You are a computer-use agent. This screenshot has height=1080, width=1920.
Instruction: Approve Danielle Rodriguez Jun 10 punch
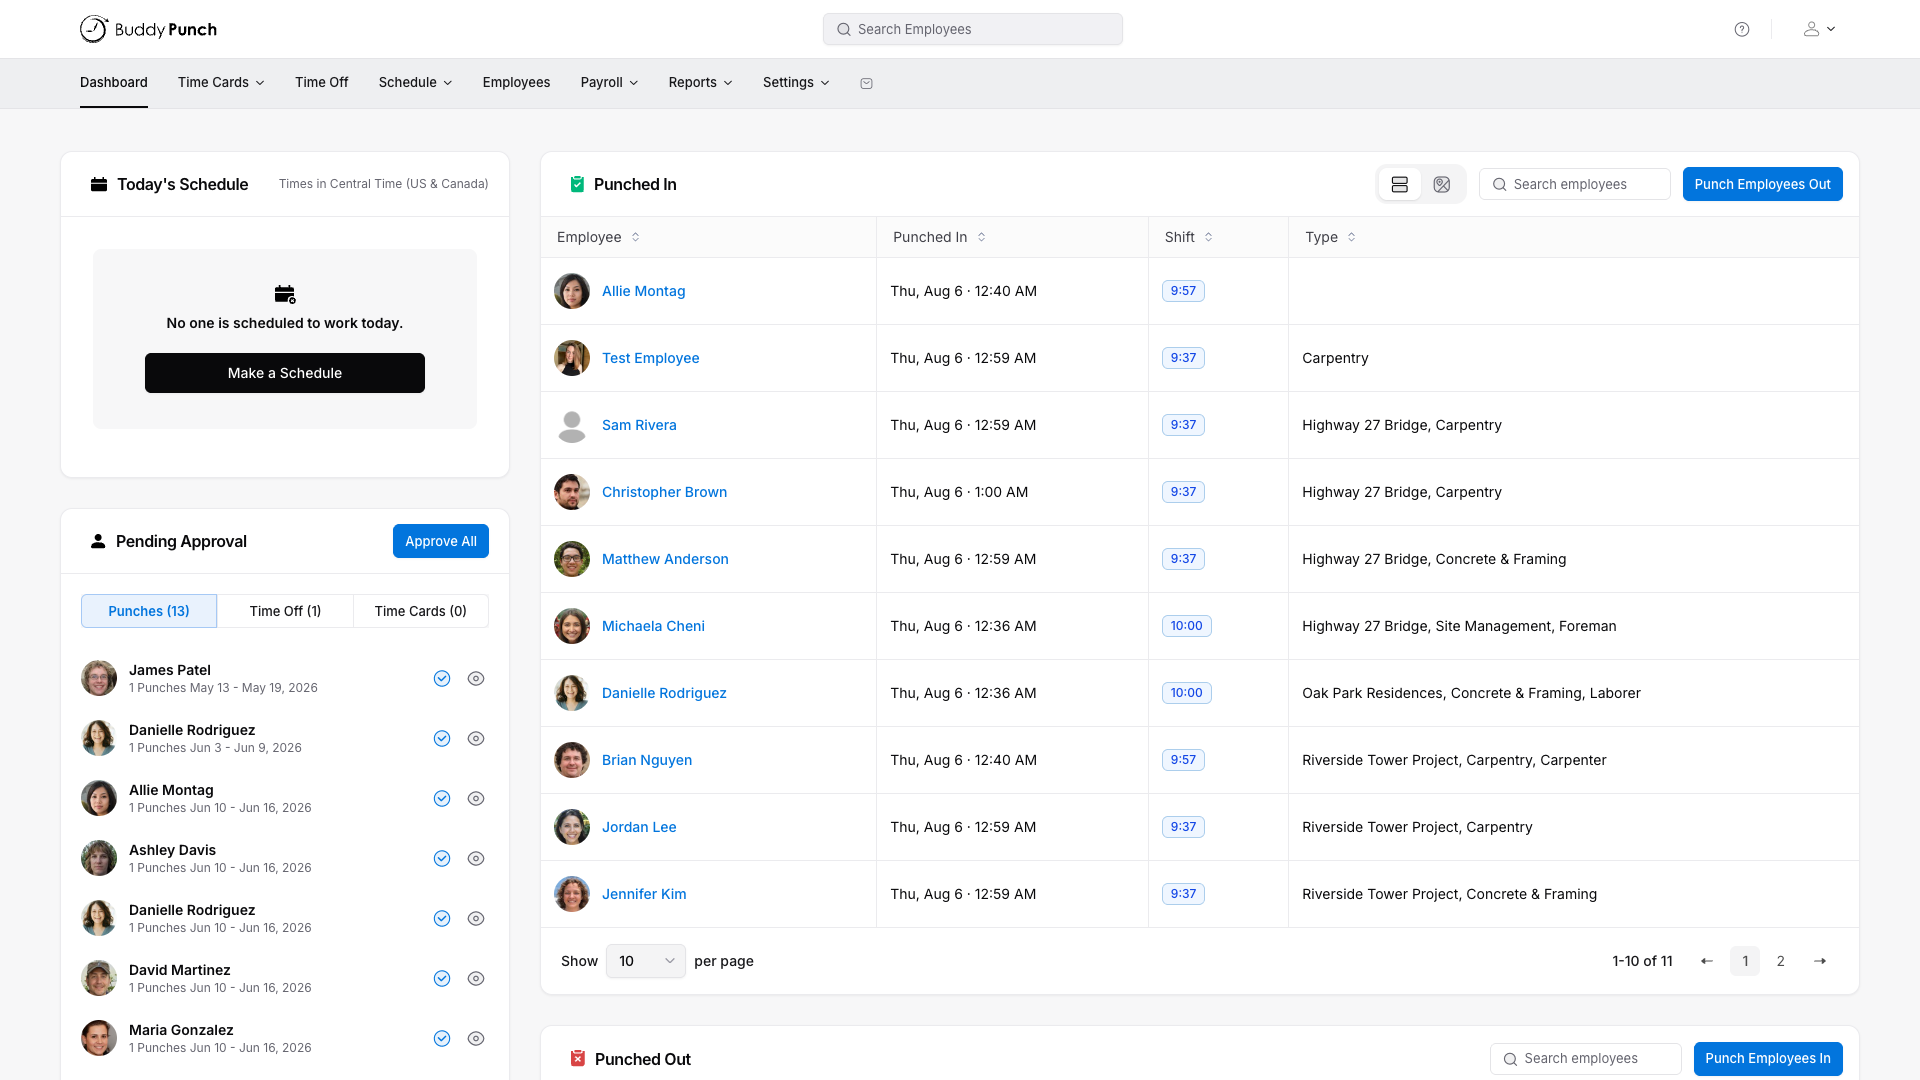click(442, 918)
